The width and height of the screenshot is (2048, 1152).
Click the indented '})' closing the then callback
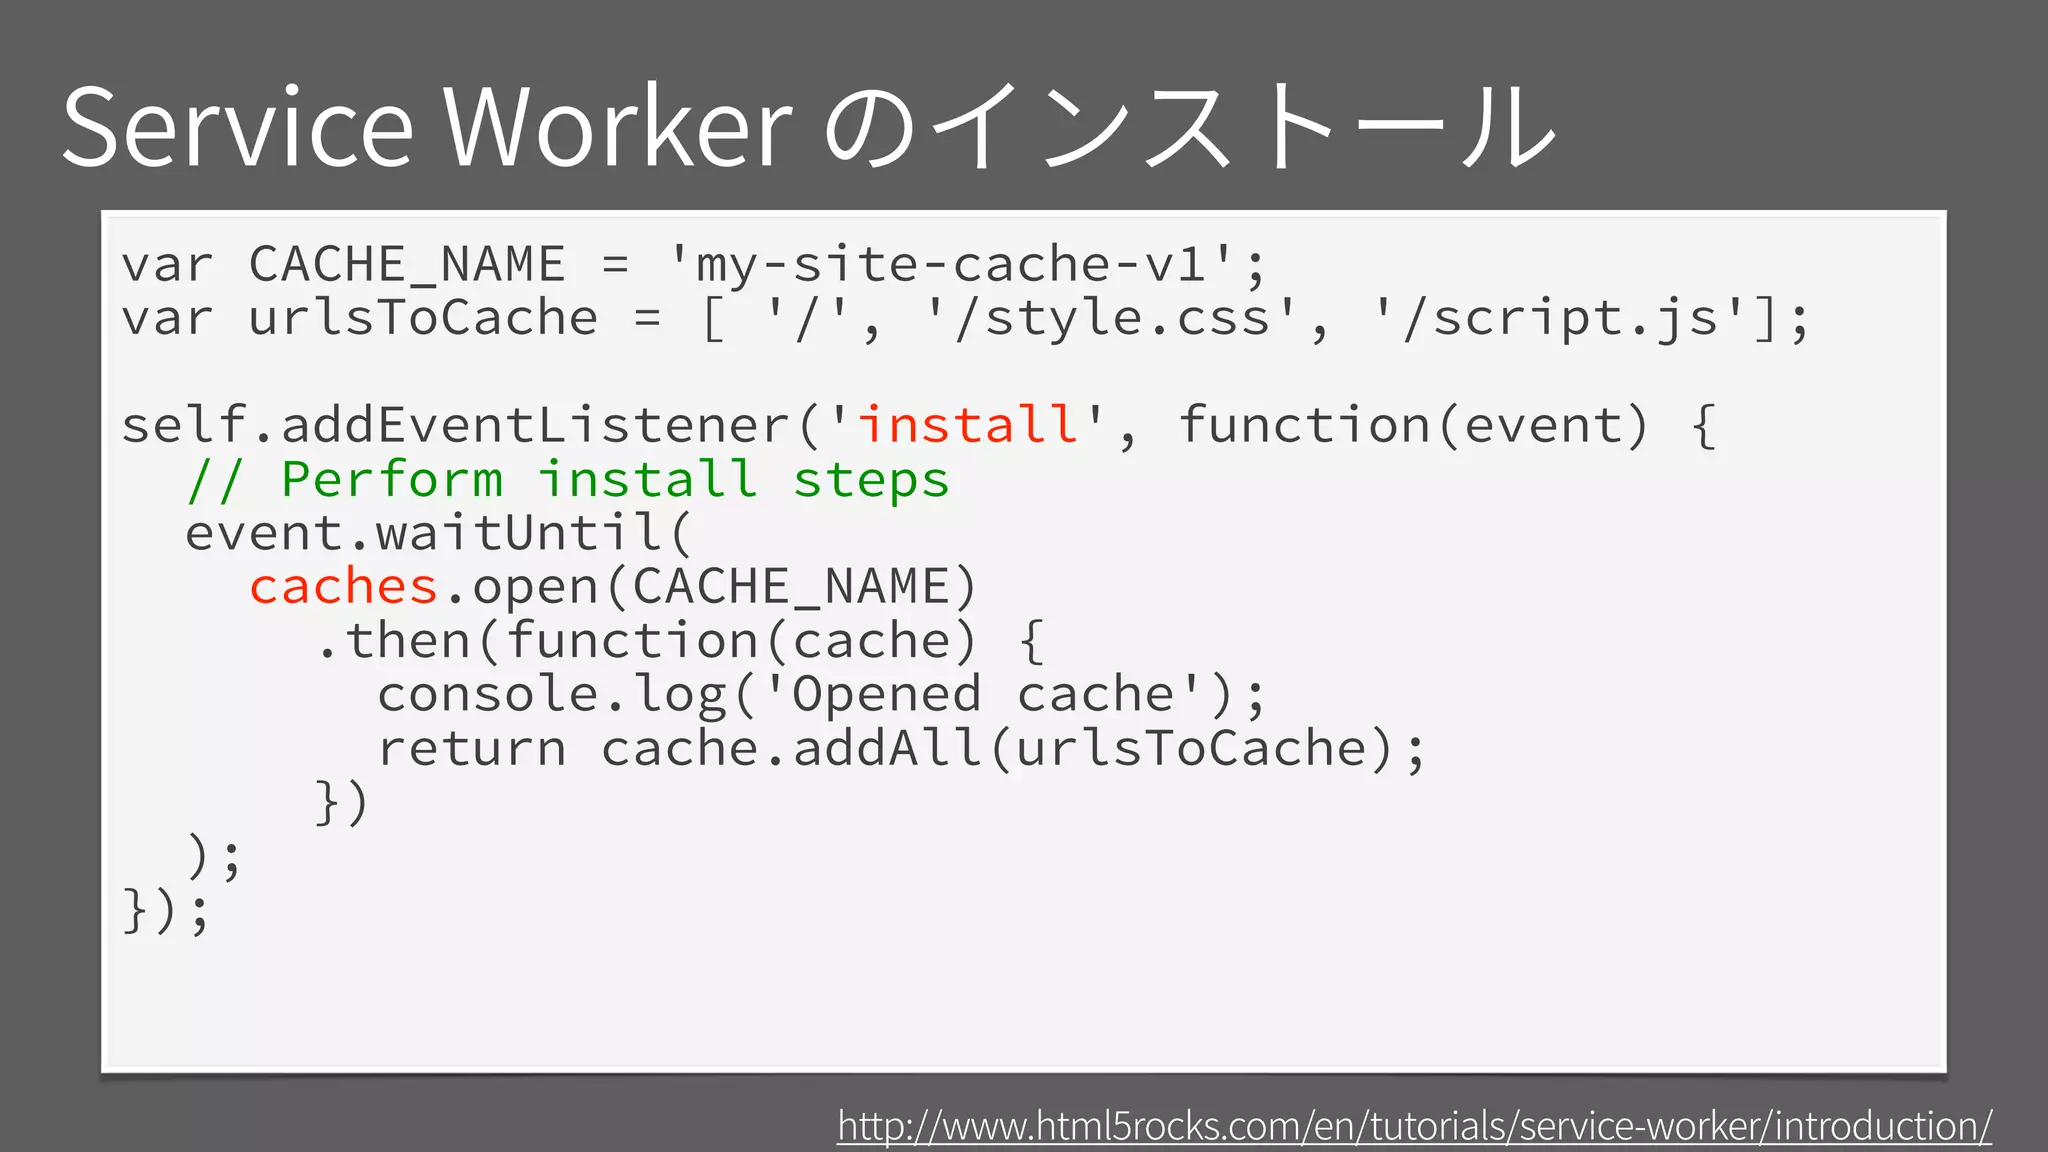[x=342, y=802]
